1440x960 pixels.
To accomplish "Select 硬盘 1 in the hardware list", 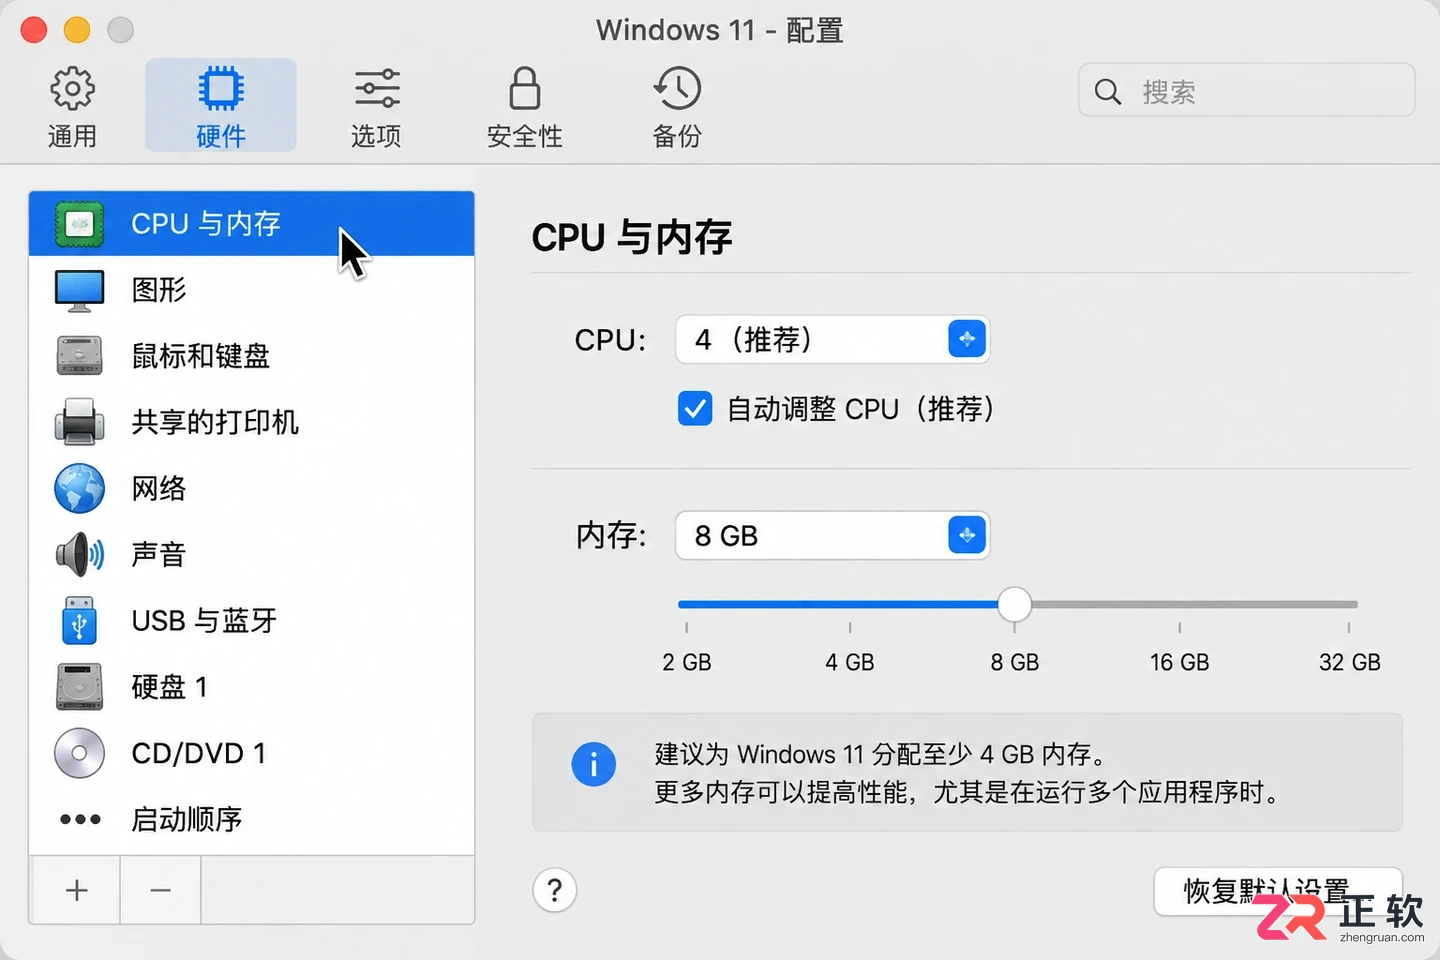I will [x=251, y=687].
